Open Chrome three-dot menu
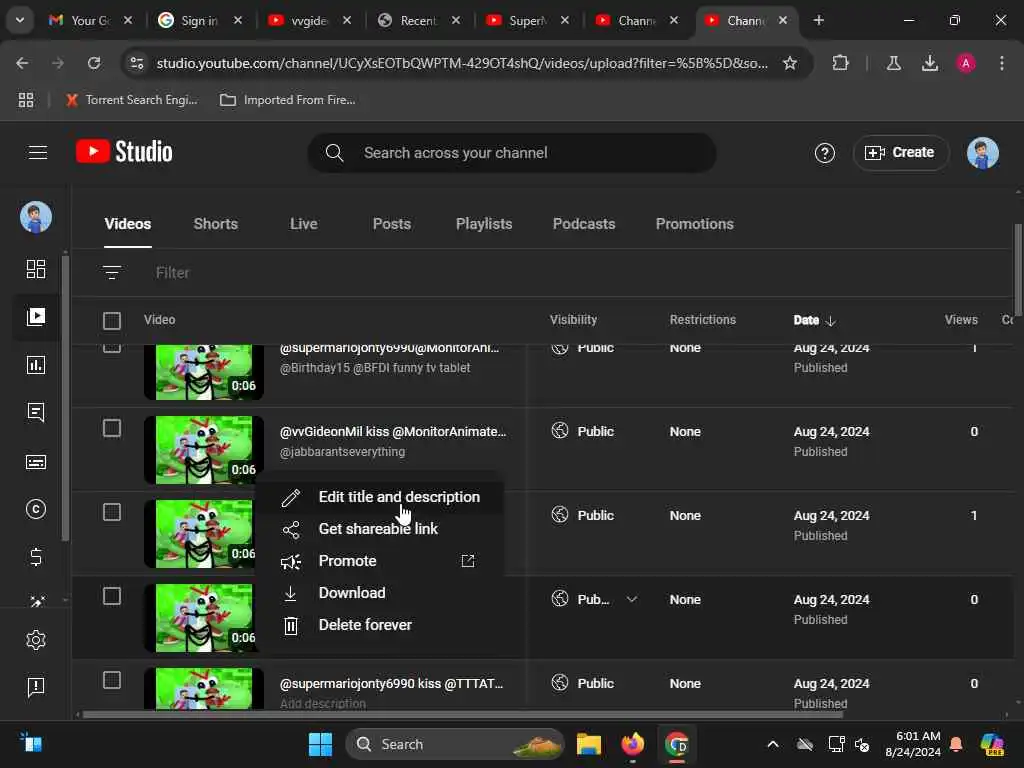 pos(1001,63)
